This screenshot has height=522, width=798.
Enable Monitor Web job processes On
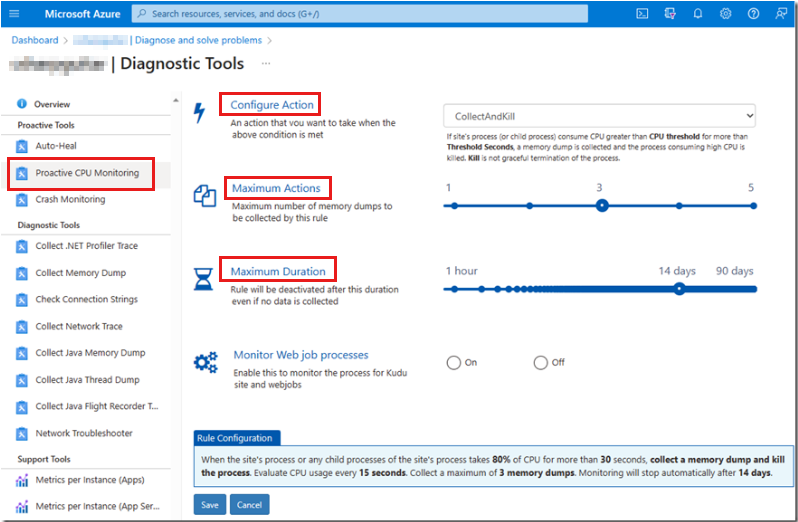(454, 362)
